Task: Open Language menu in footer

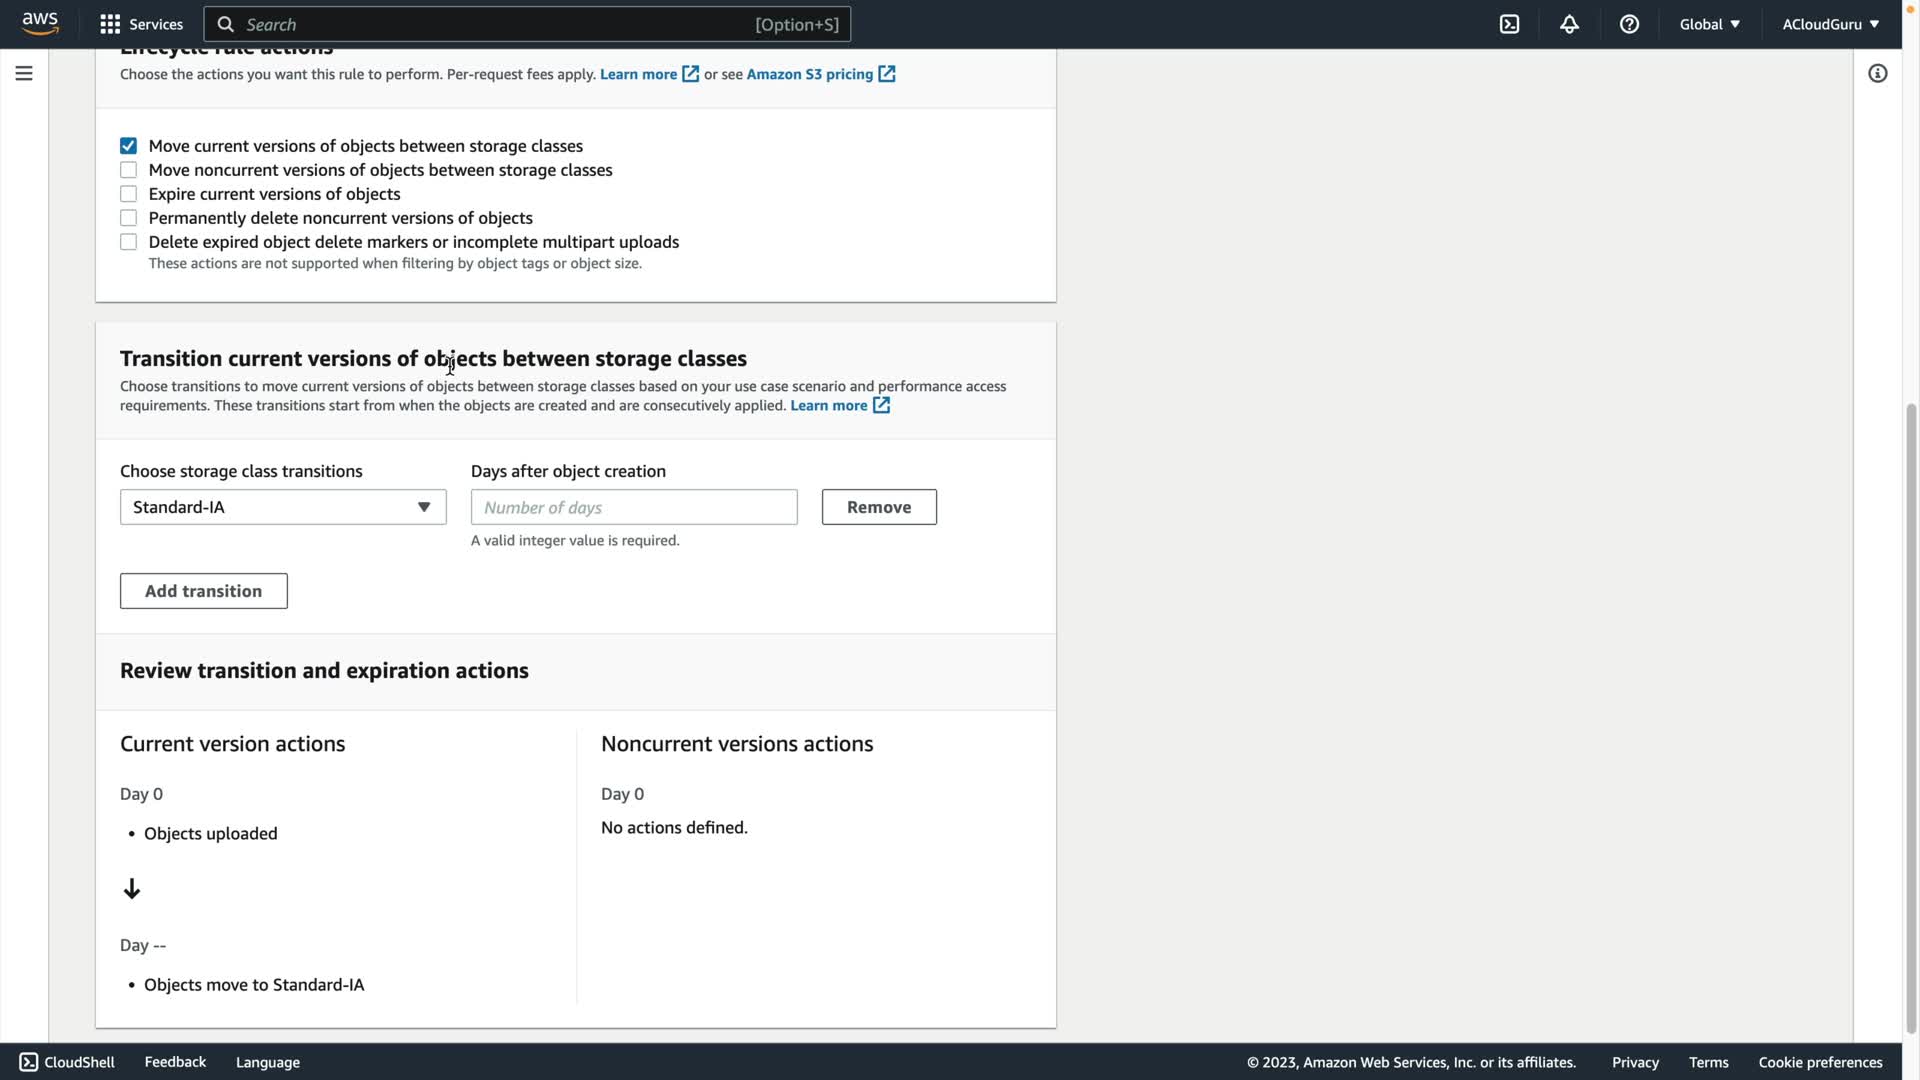Action: point(267,1062)
